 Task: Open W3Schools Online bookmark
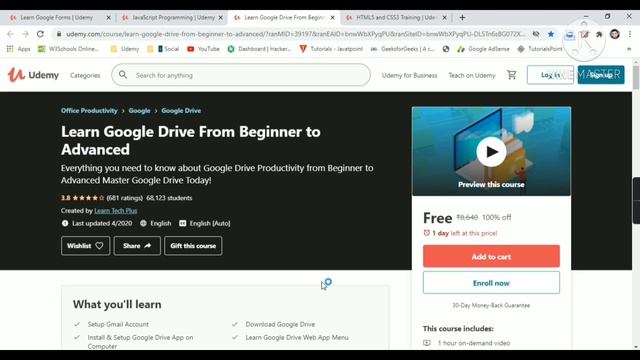click(68, 49)
